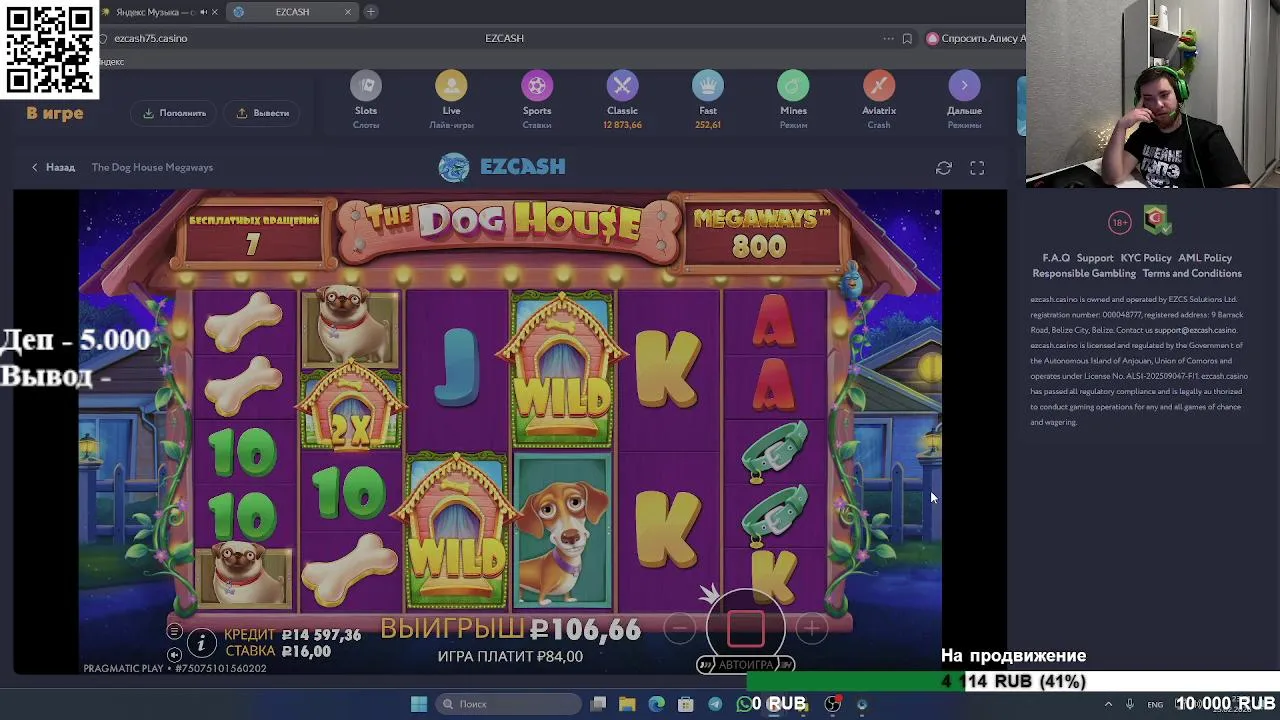Open a new browser tab
1280x720 pixels.
(x=371, y=12)
